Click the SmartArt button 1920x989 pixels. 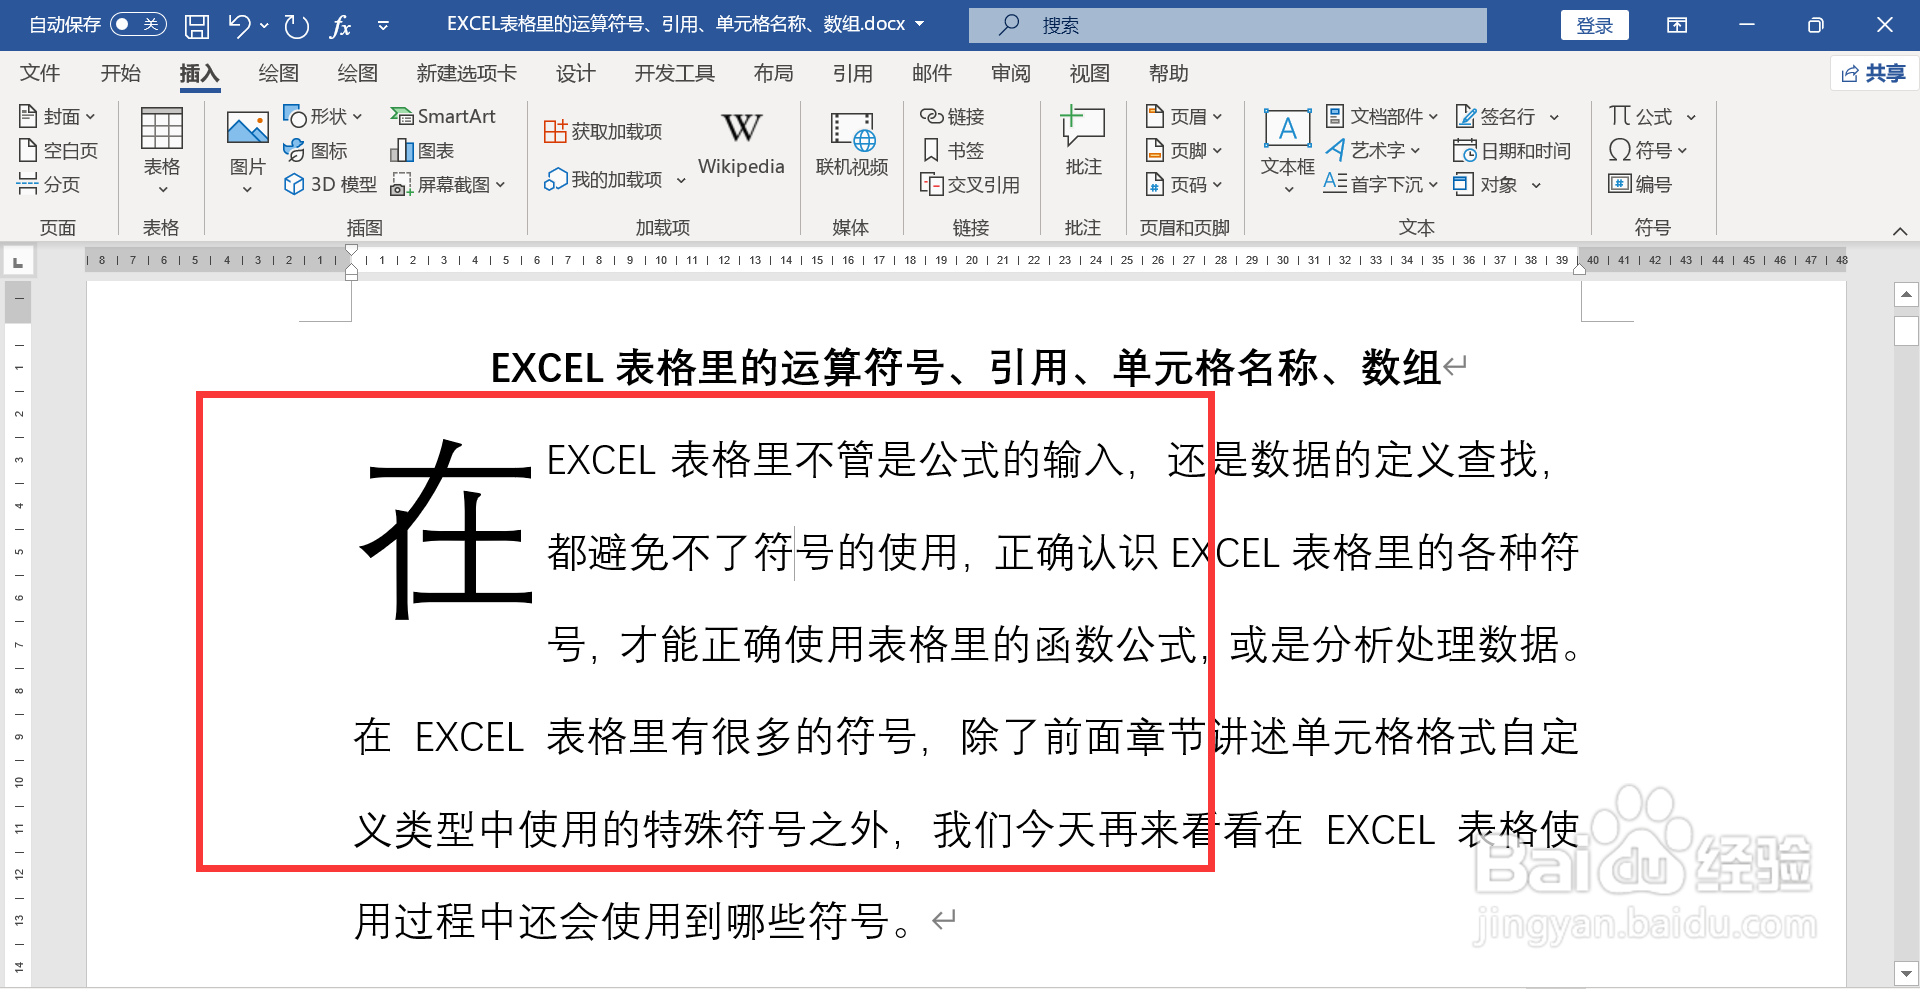[443, 116]
